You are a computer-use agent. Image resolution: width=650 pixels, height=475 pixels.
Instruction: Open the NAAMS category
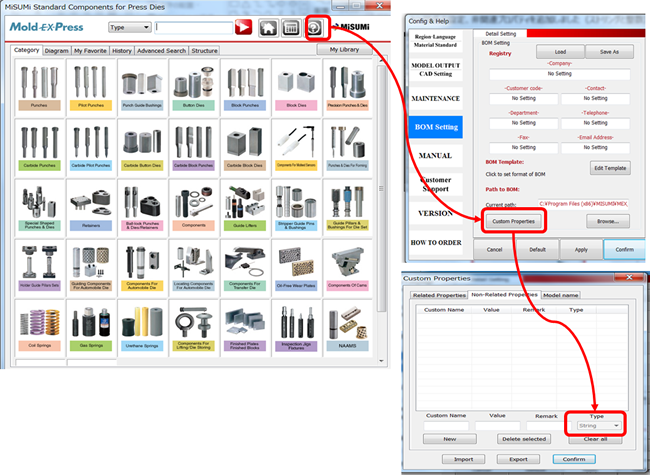click(348, 328)
